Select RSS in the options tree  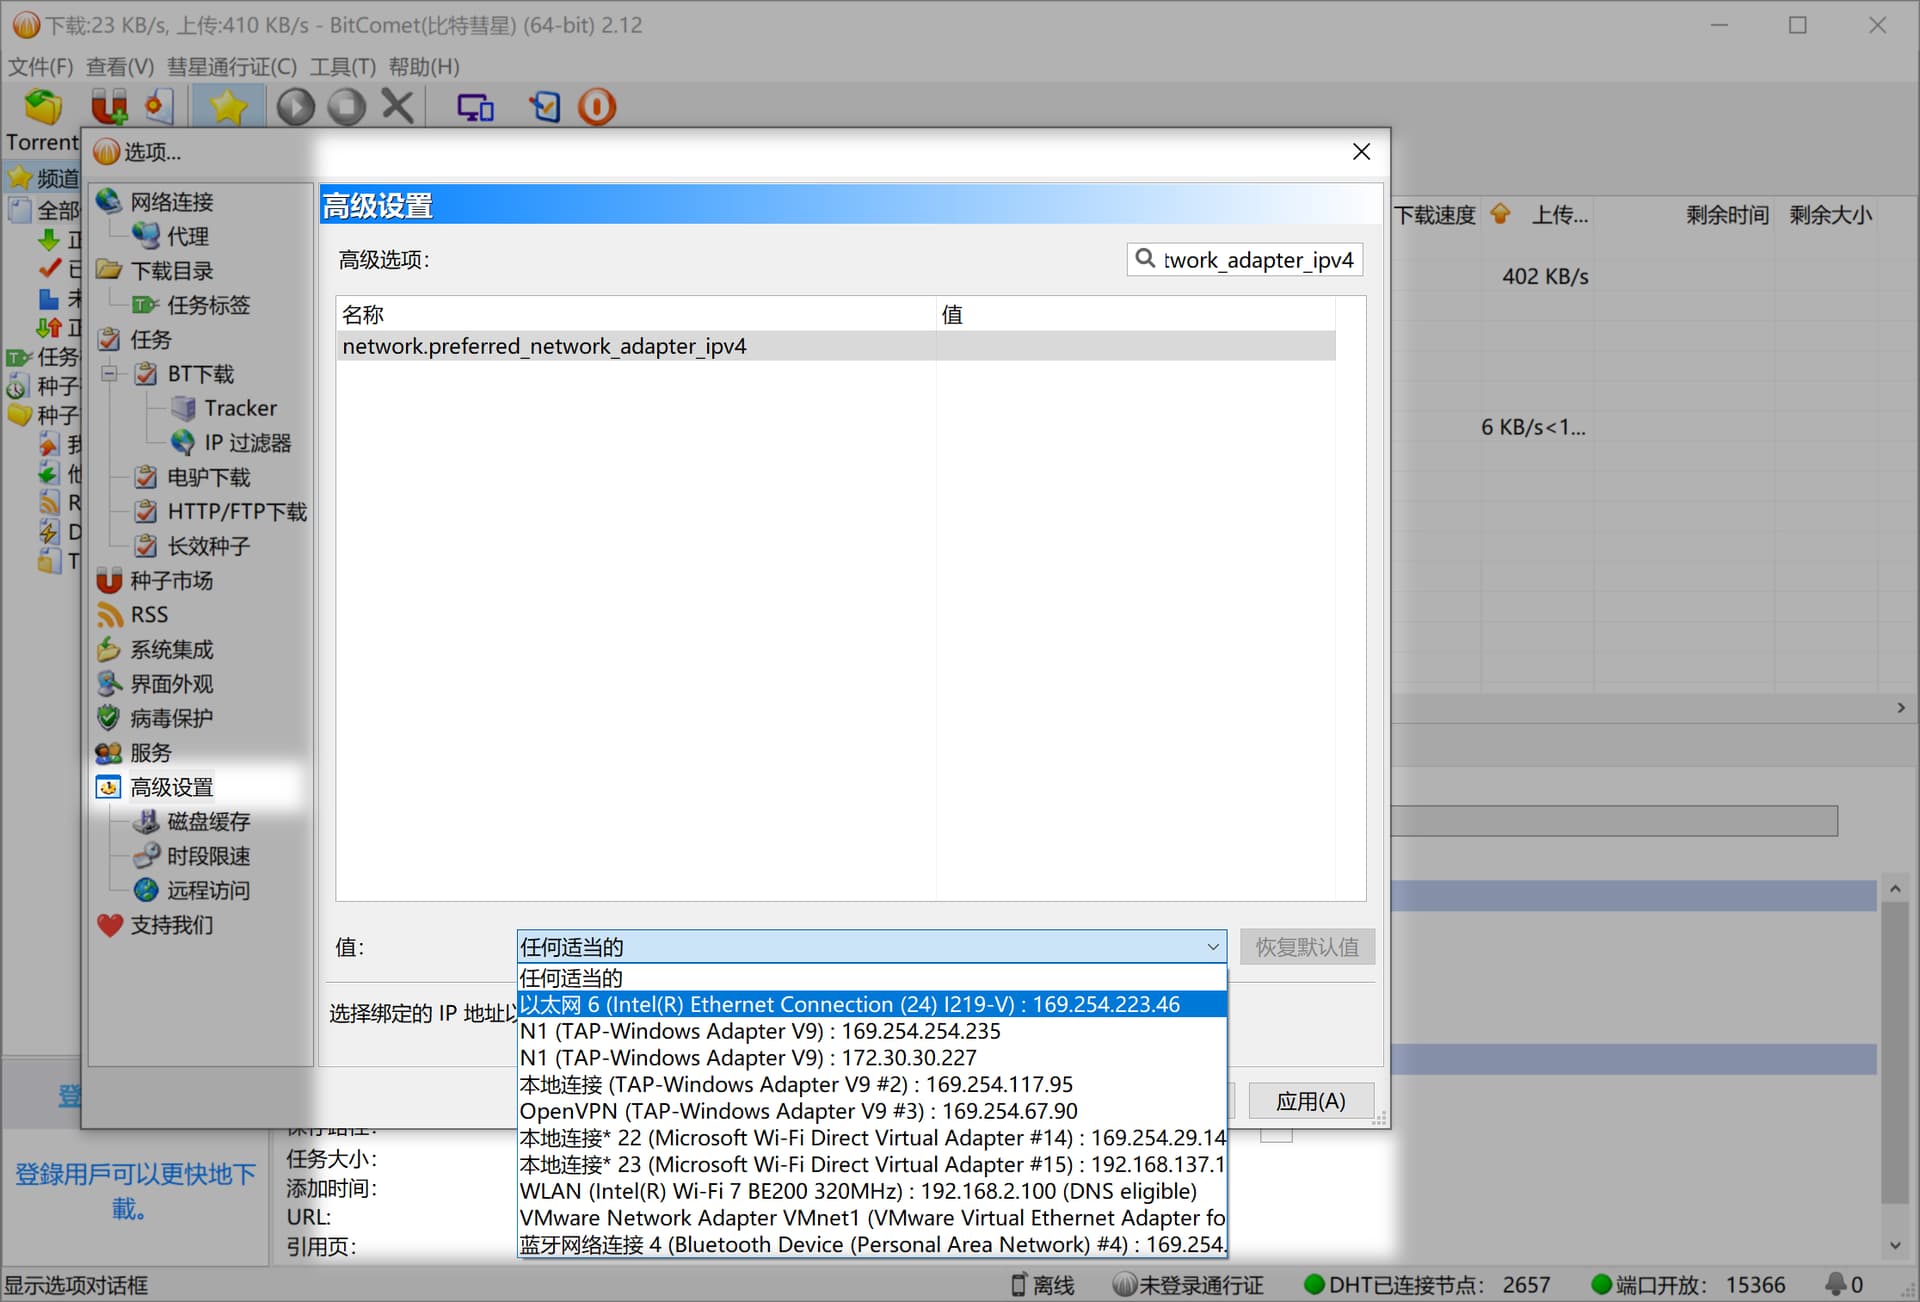(x=149, y=615)
